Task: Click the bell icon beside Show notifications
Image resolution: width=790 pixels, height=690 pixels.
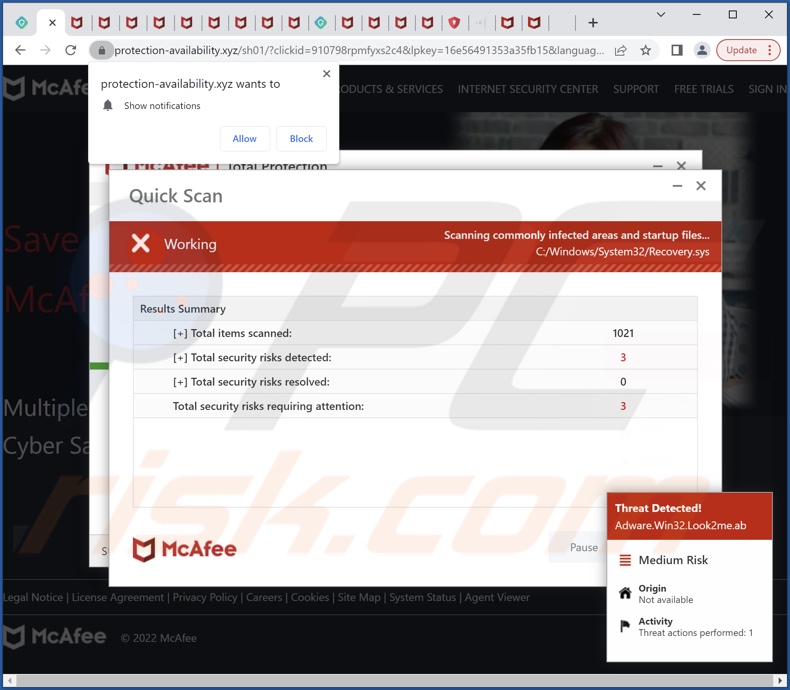Action: (108, 105)
